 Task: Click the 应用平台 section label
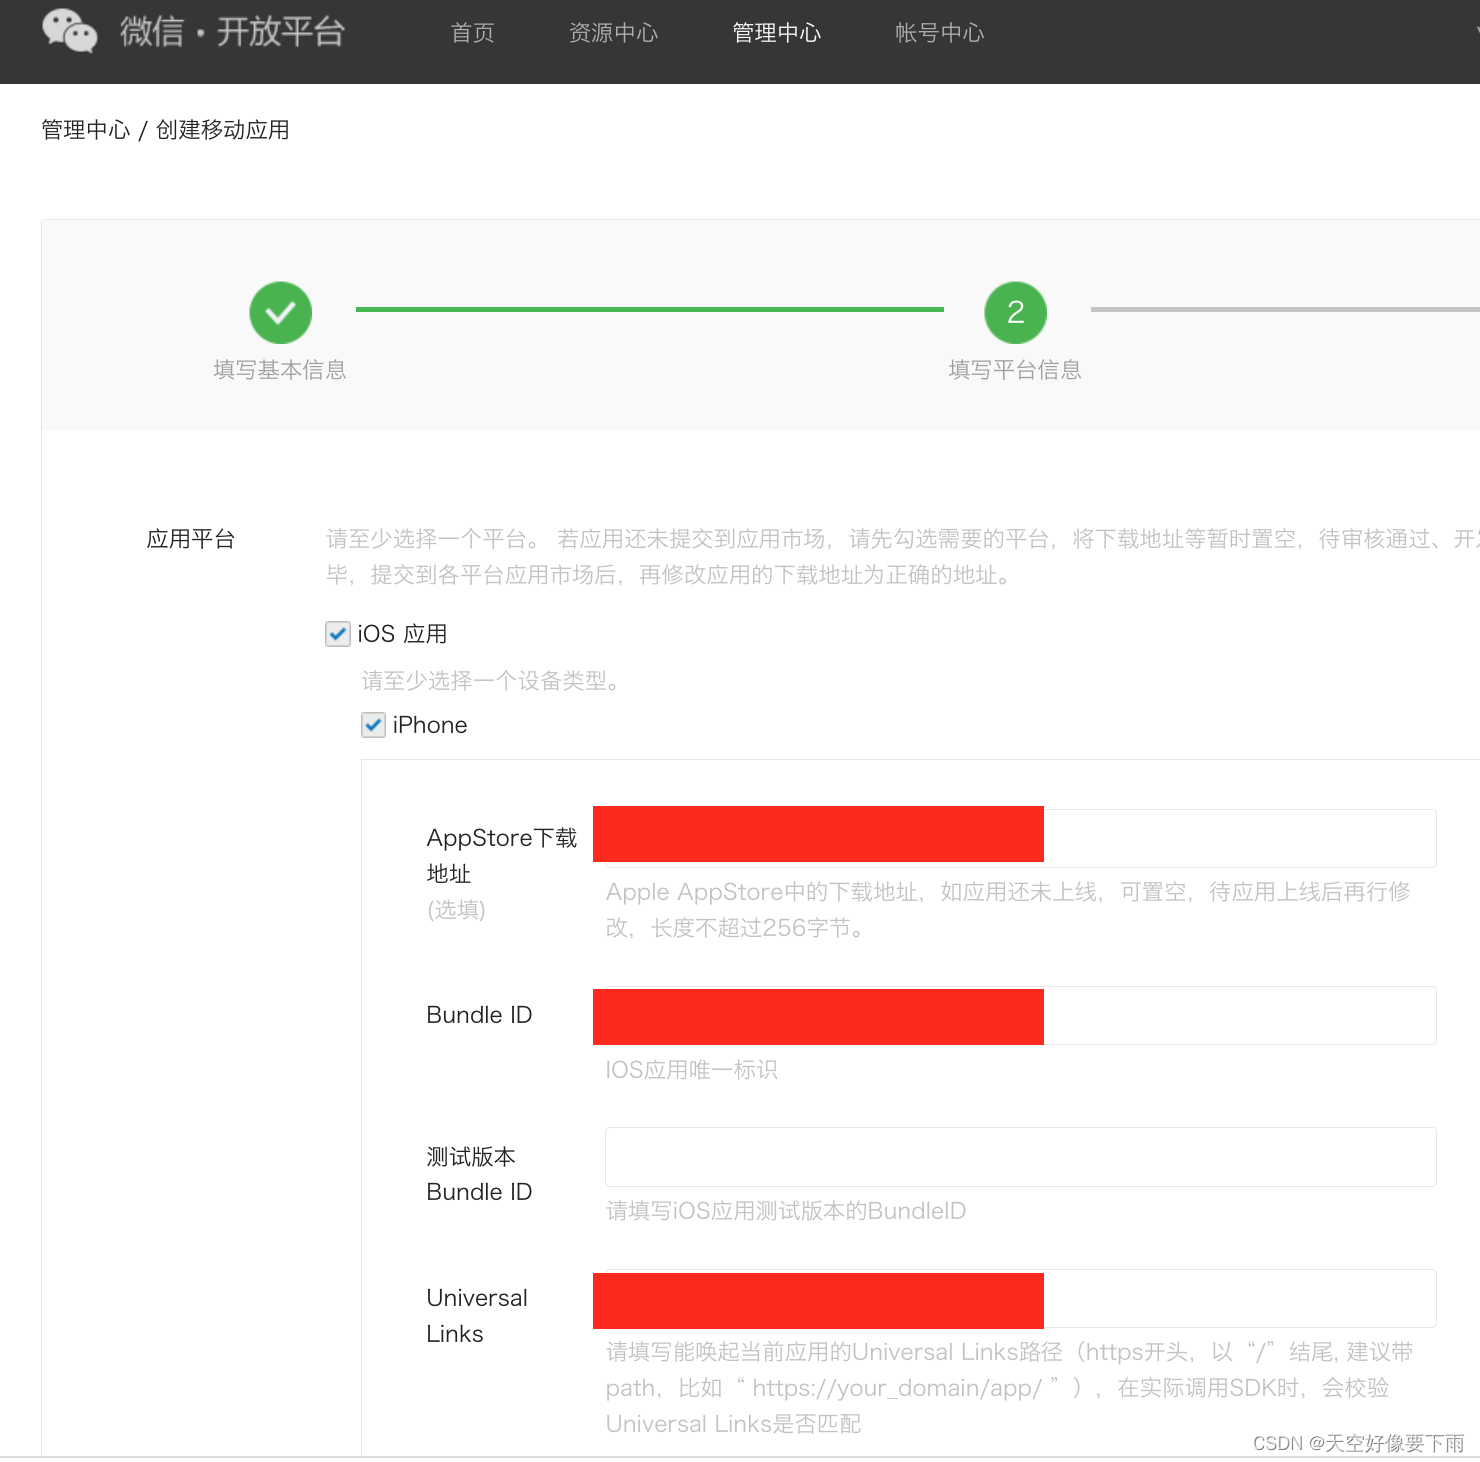(191, 539)
